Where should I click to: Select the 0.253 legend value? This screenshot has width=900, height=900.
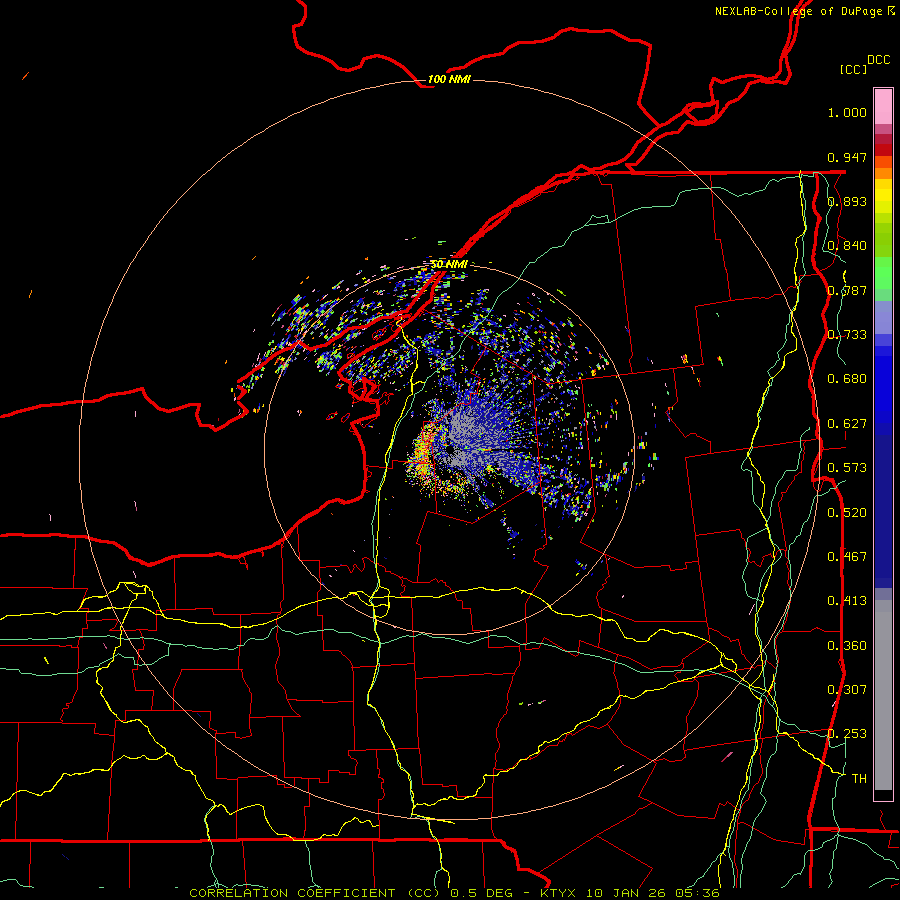(x=847, y=734)
